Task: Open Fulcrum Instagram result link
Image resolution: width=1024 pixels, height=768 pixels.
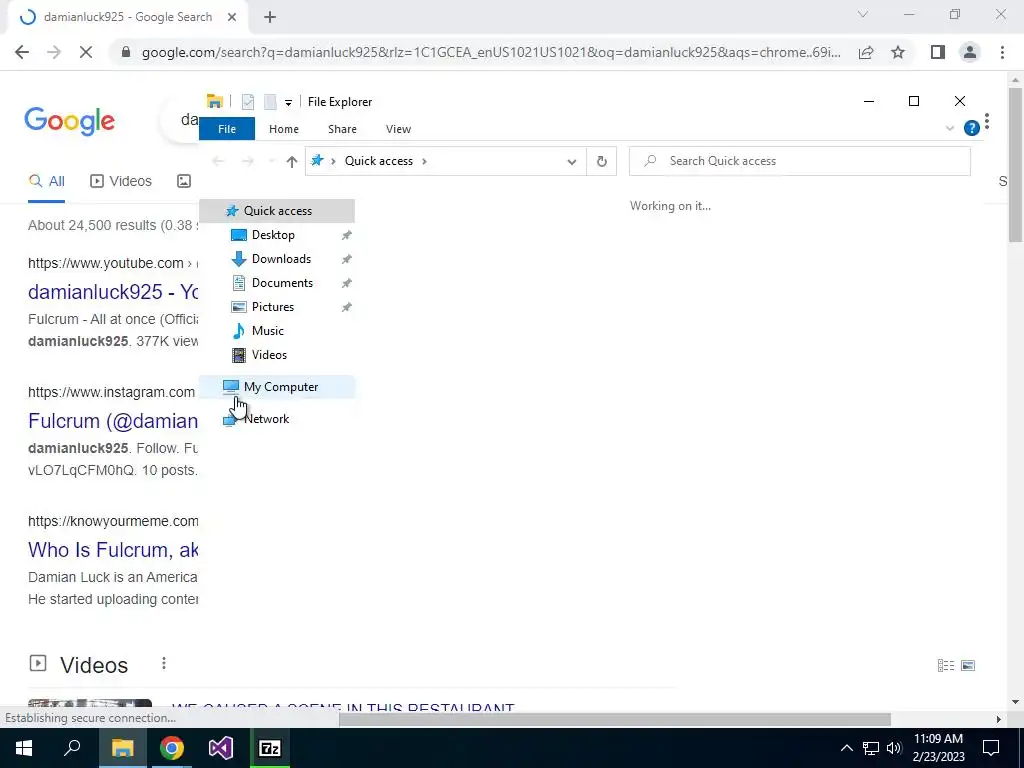Action: pyautogui.click(x=113, y=421)
